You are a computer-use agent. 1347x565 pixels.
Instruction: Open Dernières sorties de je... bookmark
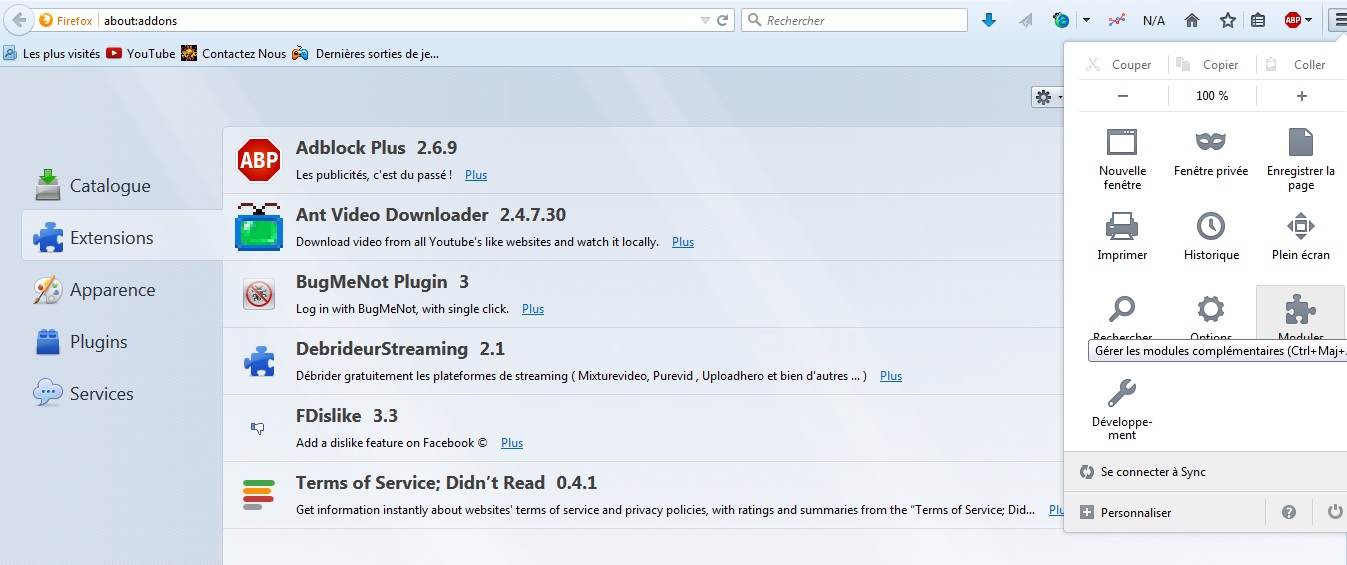tap(366, 54)
